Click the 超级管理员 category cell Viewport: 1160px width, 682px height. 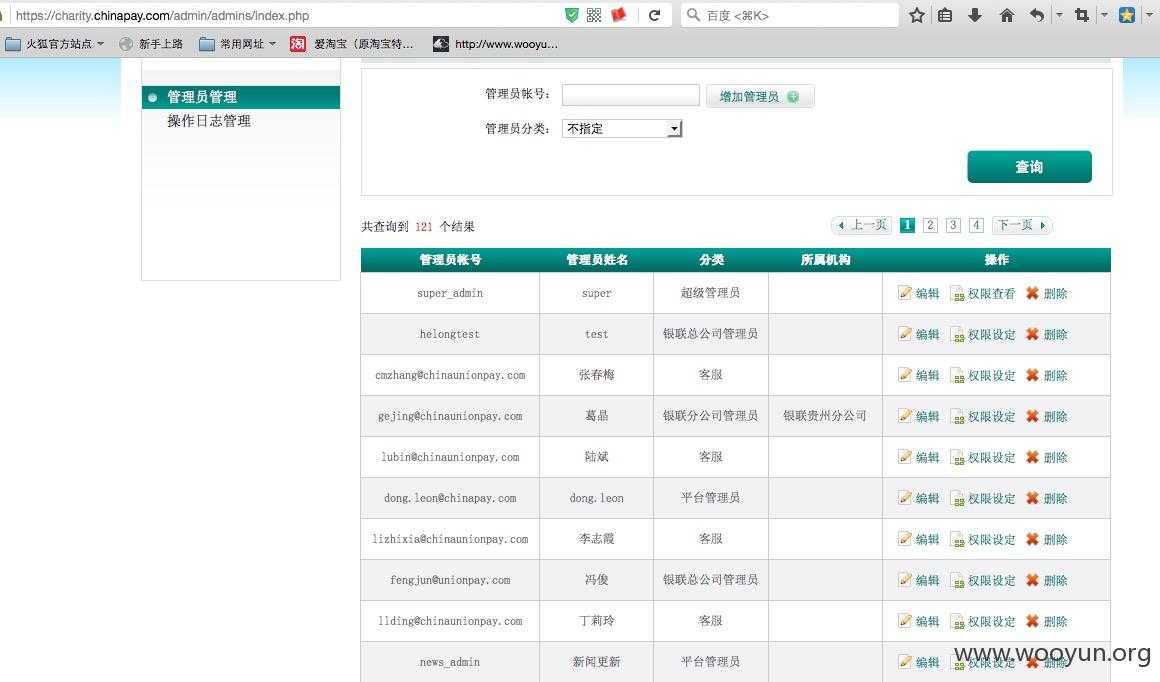tap(710, 292)
